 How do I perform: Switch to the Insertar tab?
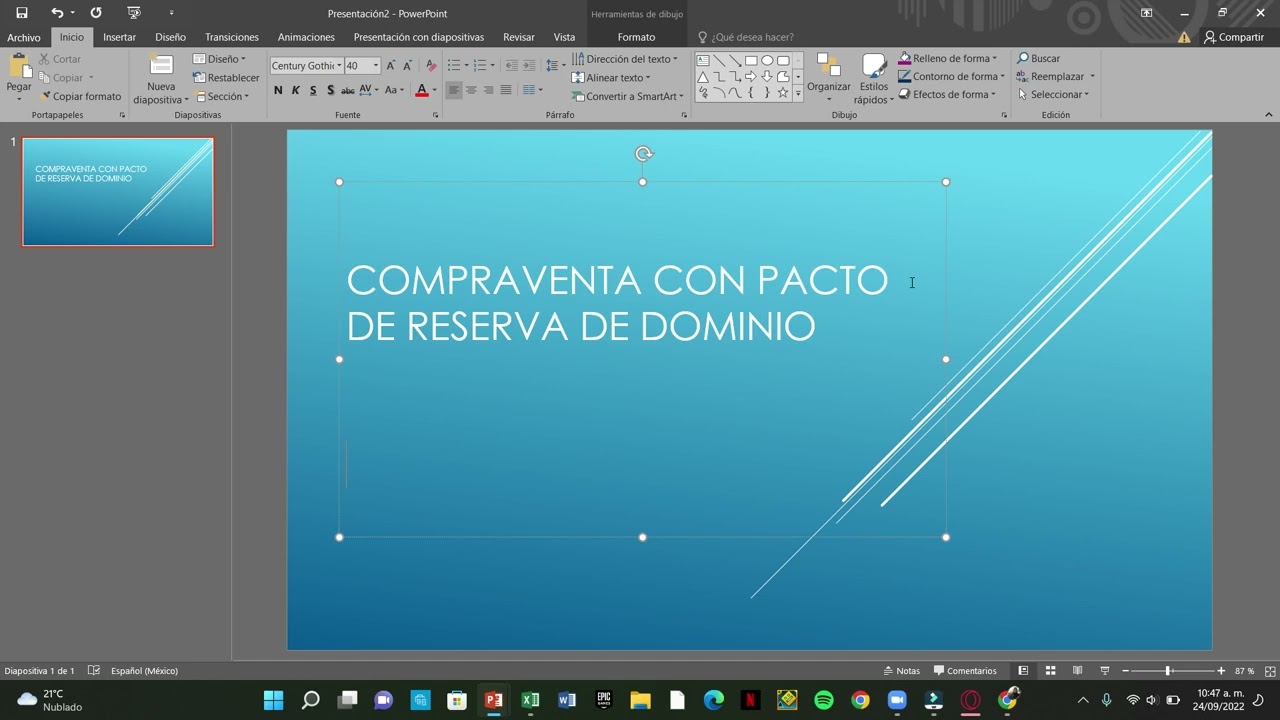119,37
